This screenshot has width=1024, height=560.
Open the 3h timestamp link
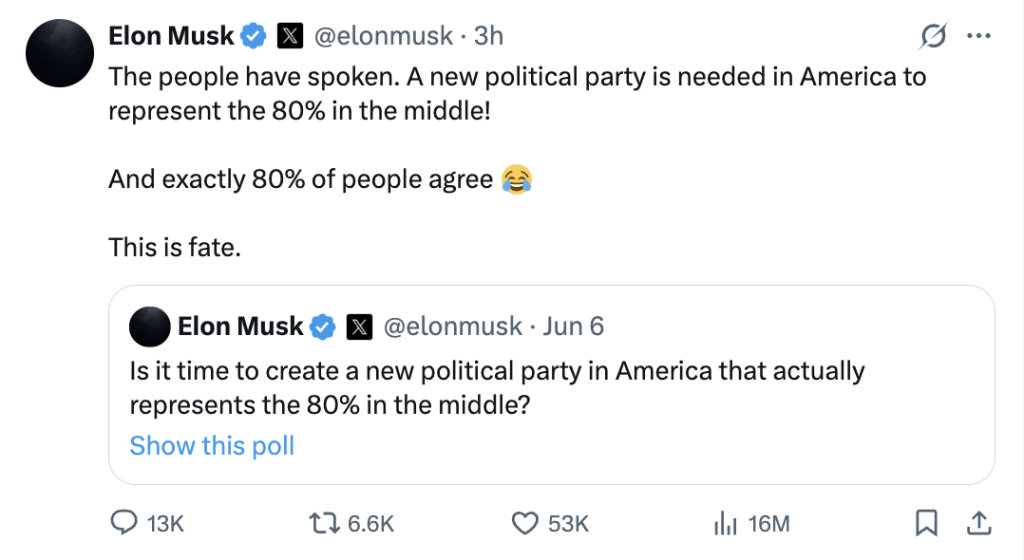click(x=489, y=37)
